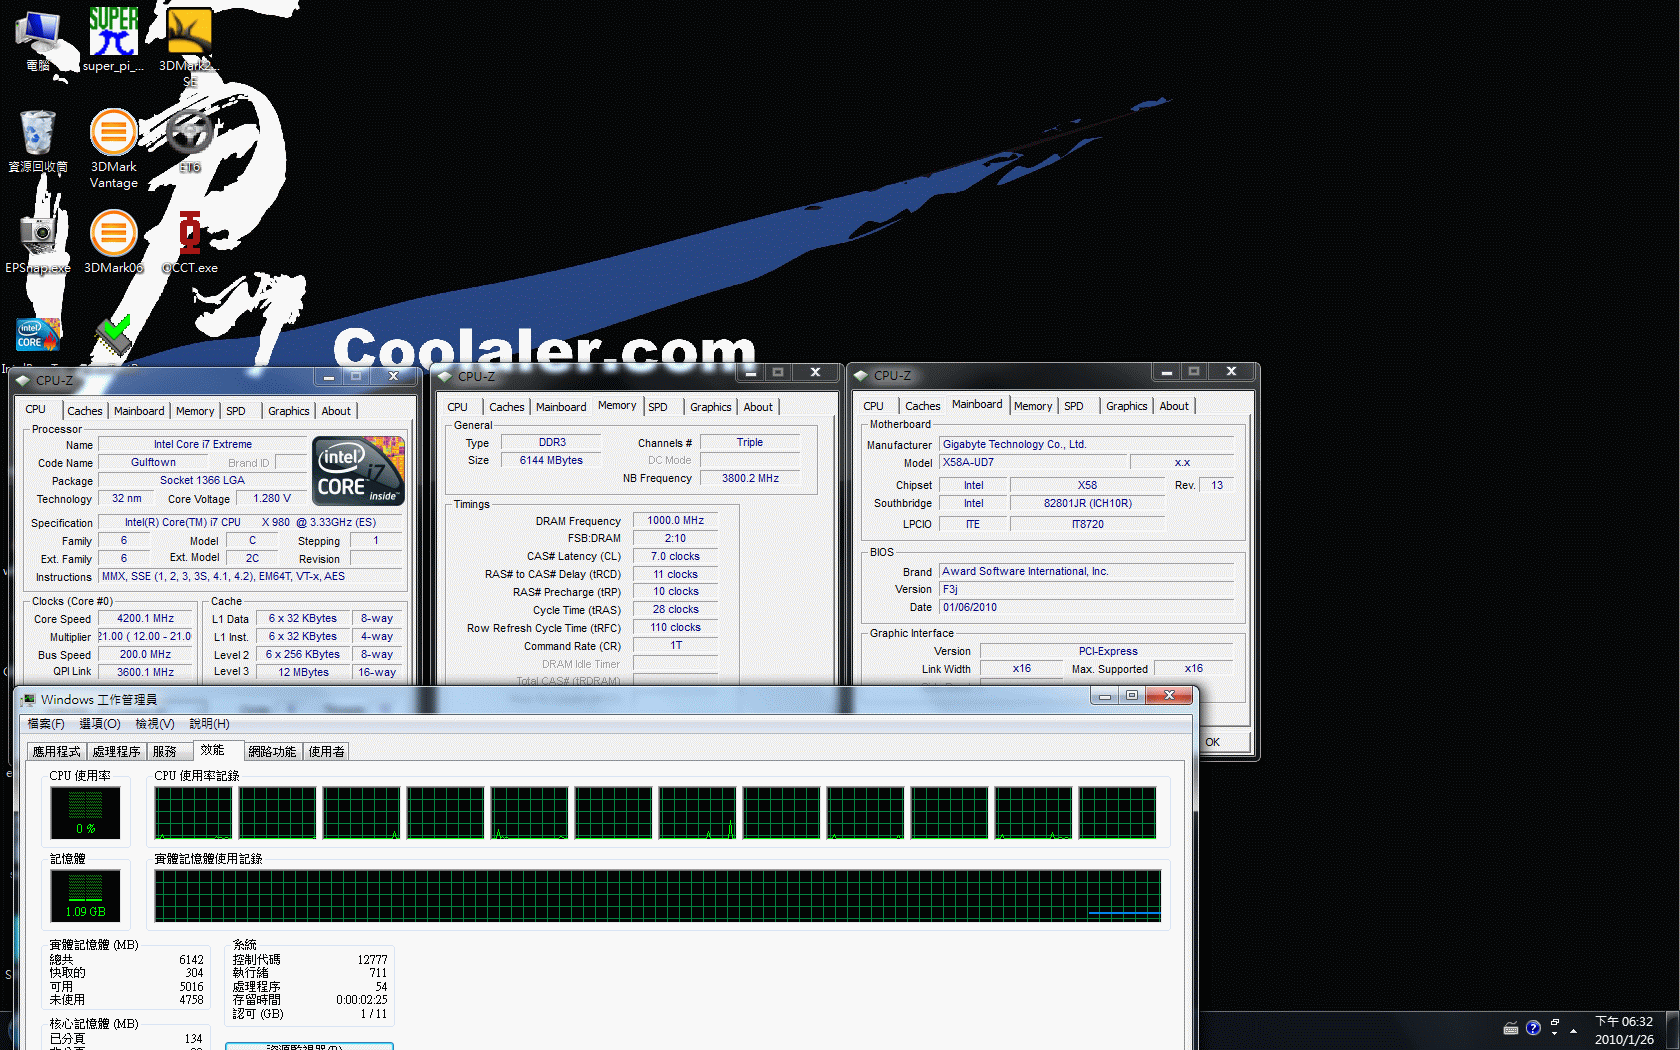
Task: Click the show desktop strip at taskbar end
Action: coord(1672,1030)
